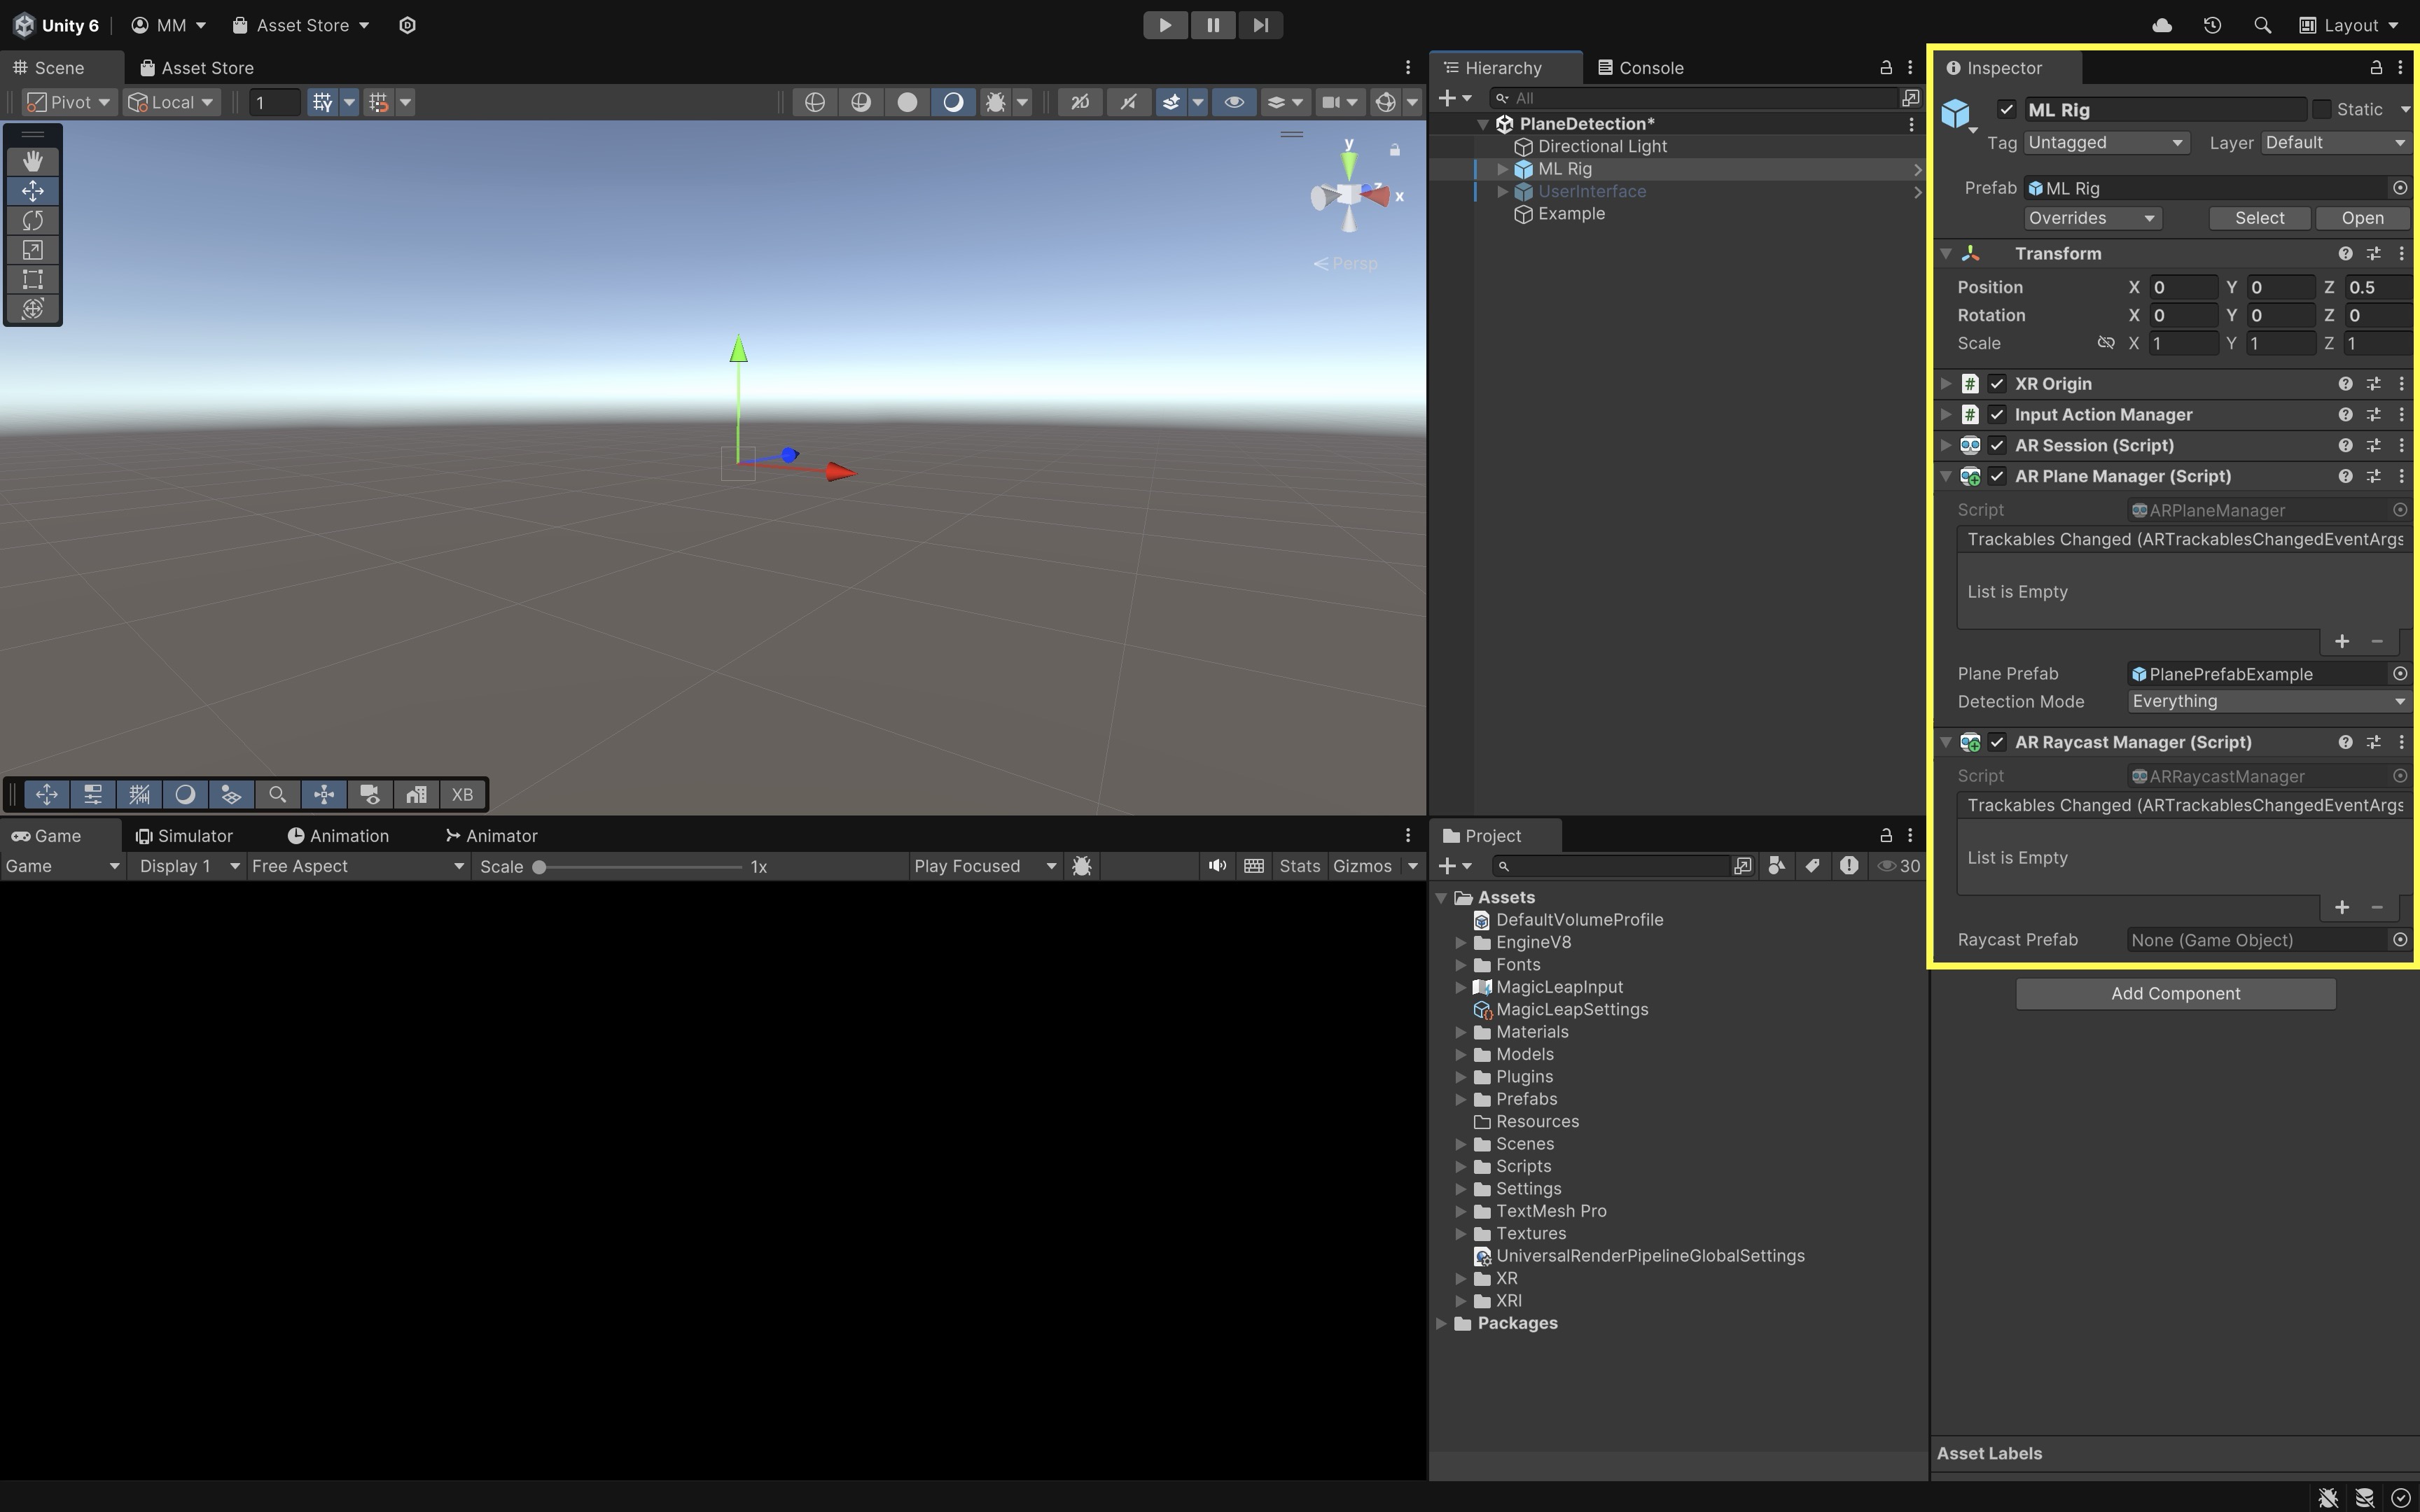Switch to the Console tab
This screenshot has height=1512, width=2420.
(x=1640, y=68)
